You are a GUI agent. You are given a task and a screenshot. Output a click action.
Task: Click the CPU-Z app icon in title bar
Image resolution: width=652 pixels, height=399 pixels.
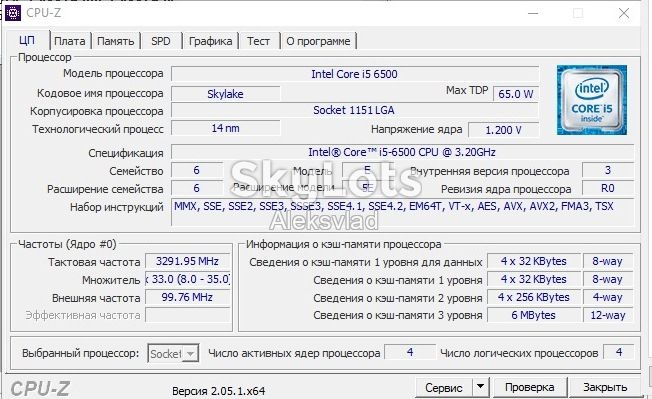click(13, 13)
